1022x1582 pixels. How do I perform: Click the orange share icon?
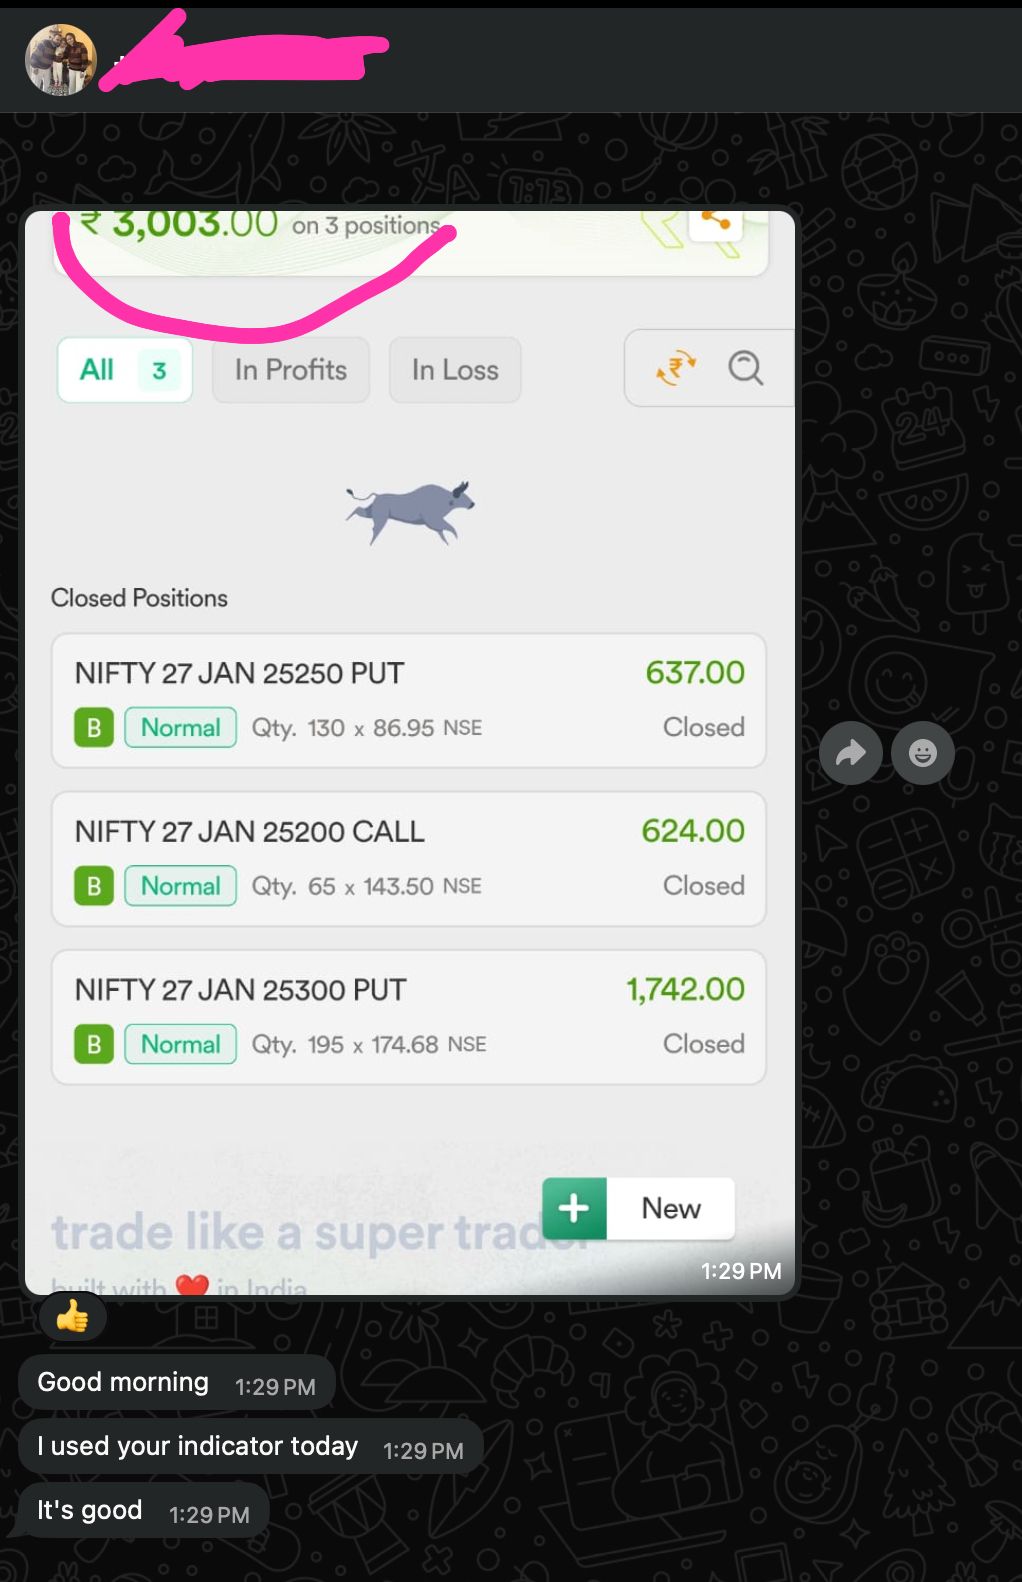click(x=716, y=222)
